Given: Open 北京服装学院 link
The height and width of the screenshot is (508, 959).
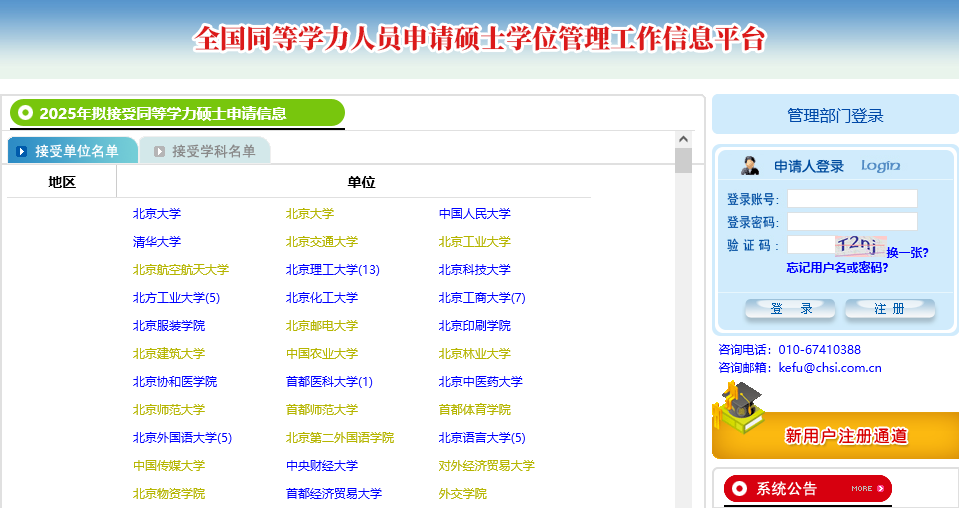Looking at the screenshot, I should [x=169, y=326].
